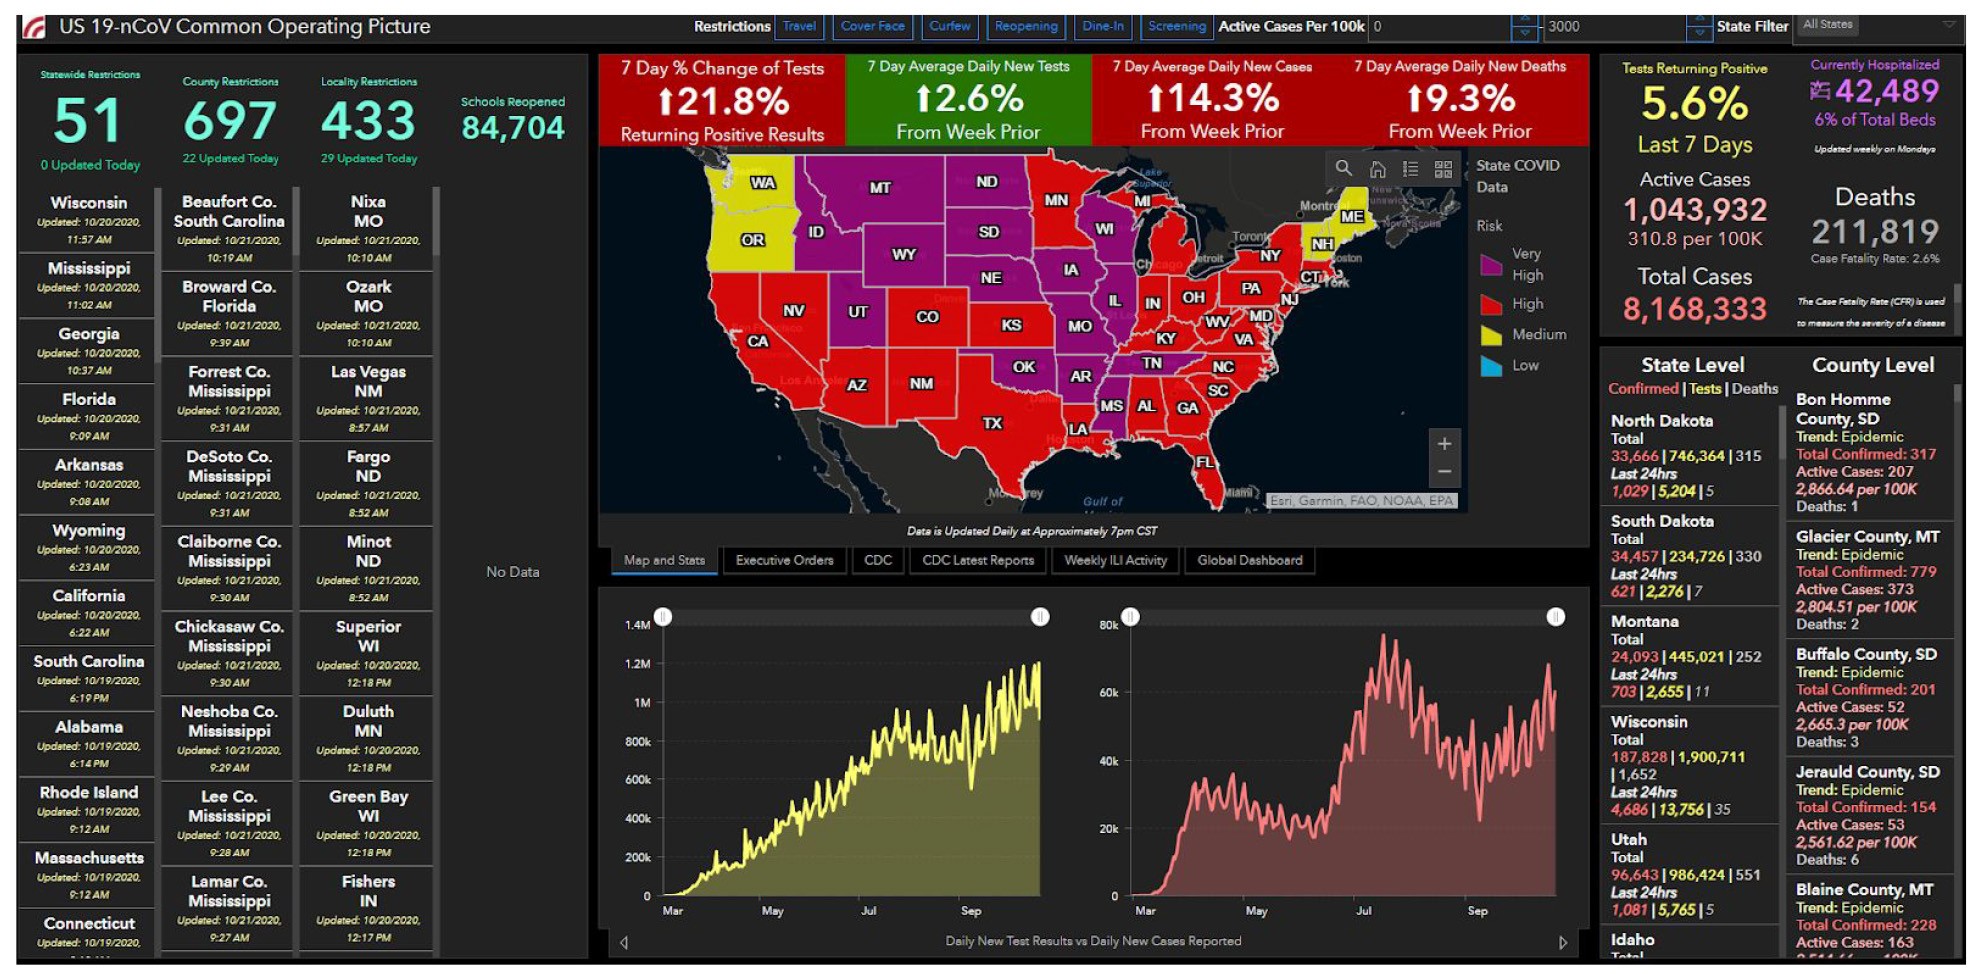Increase maximum active cases per 100k value

(x=1699, y=20)
